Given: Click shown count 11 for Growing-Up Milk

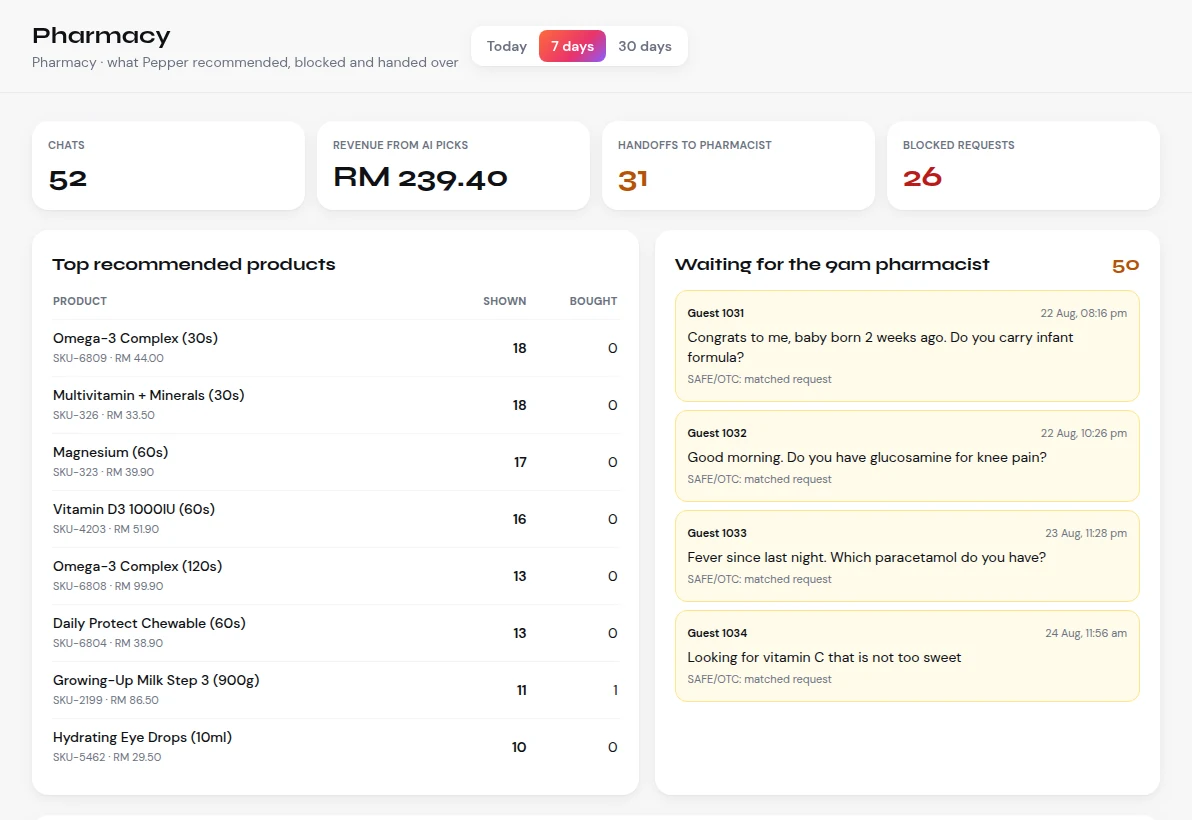Looking at the screenshot, I should pos(522,690).
